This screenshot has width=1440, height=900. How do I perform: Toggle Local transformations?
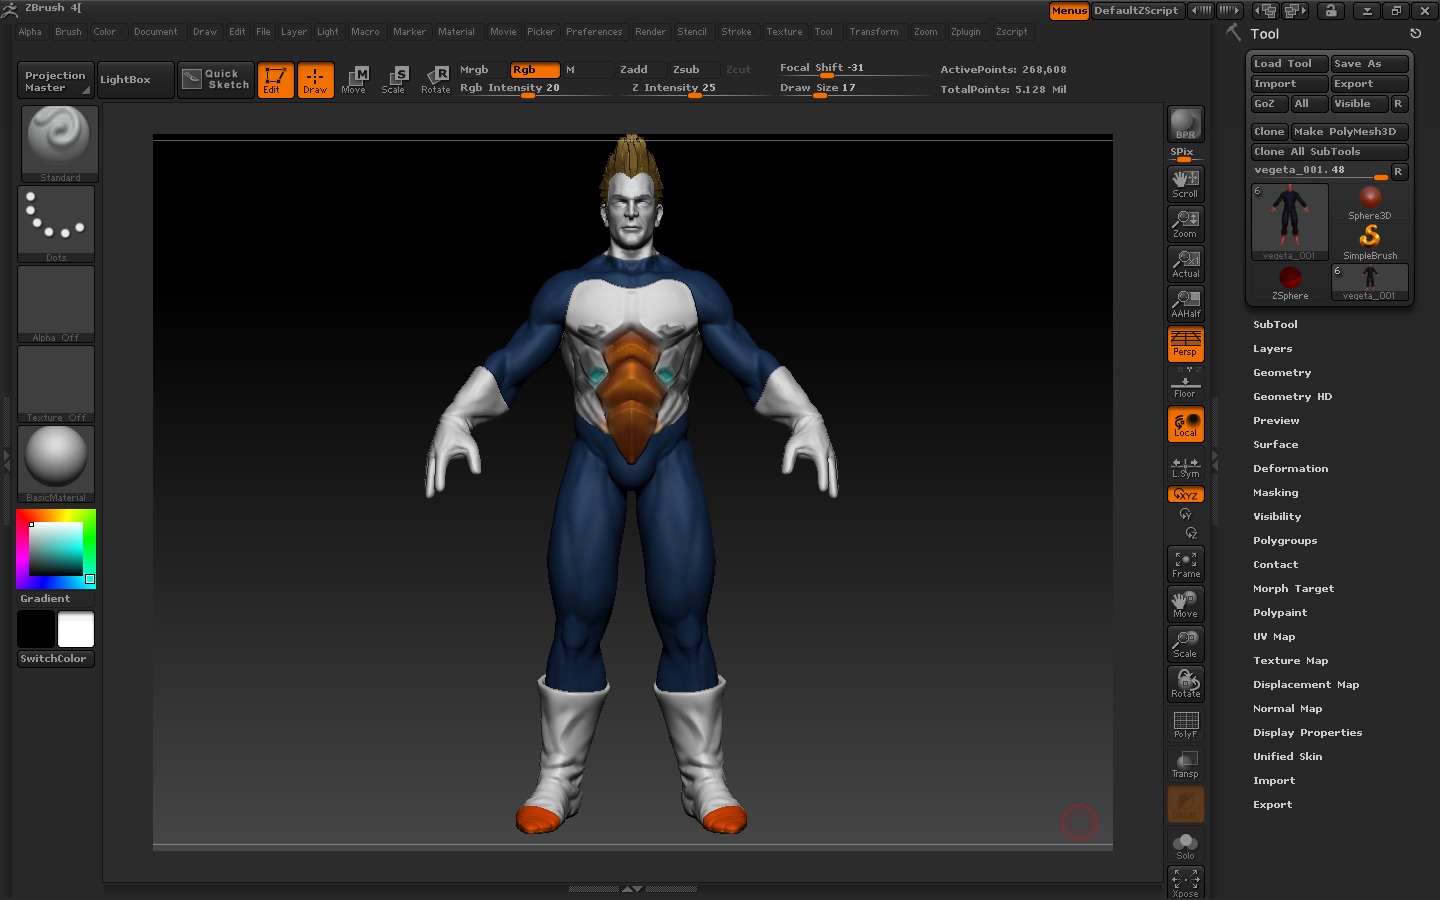(x=1185, y=424)
